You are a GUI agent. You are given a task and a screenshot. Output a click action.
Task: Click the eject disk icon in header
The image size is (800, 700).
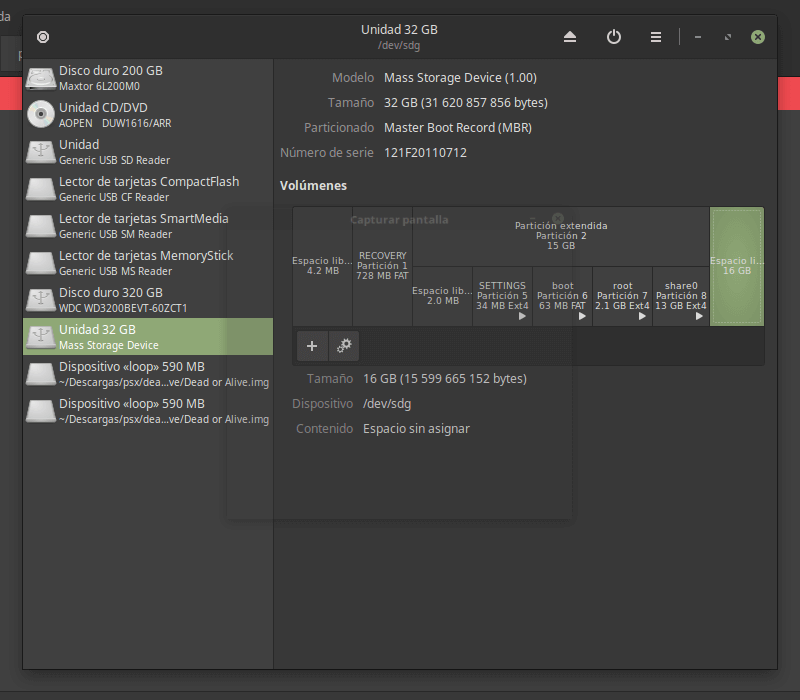point(570,37)
